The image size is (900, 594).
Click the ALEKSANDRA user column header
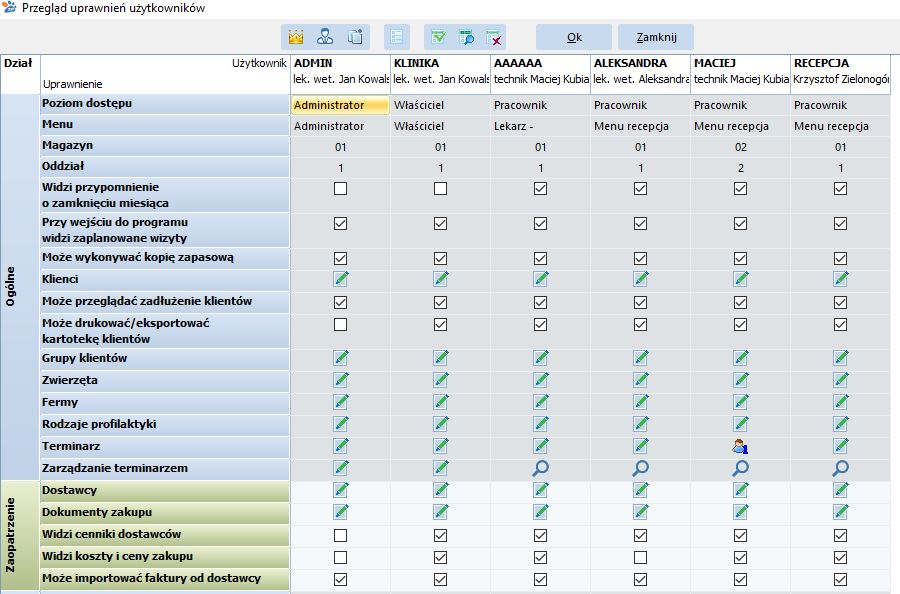[641, 74]
